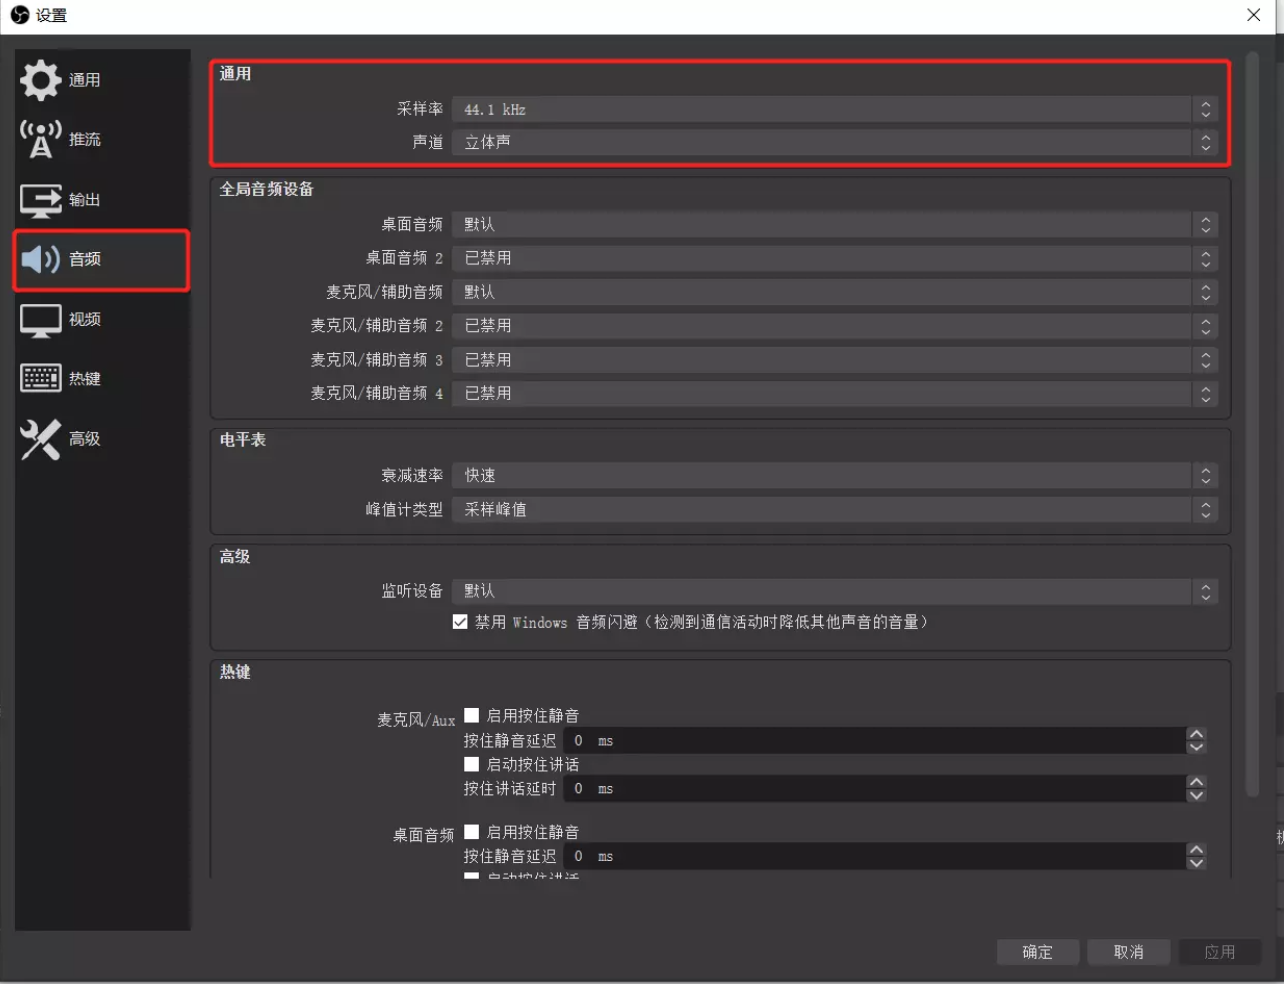The width and height of the screenshot is (1284, 984).
Task: Open the 通用 settings section
Action: click(x=64, y=80)
